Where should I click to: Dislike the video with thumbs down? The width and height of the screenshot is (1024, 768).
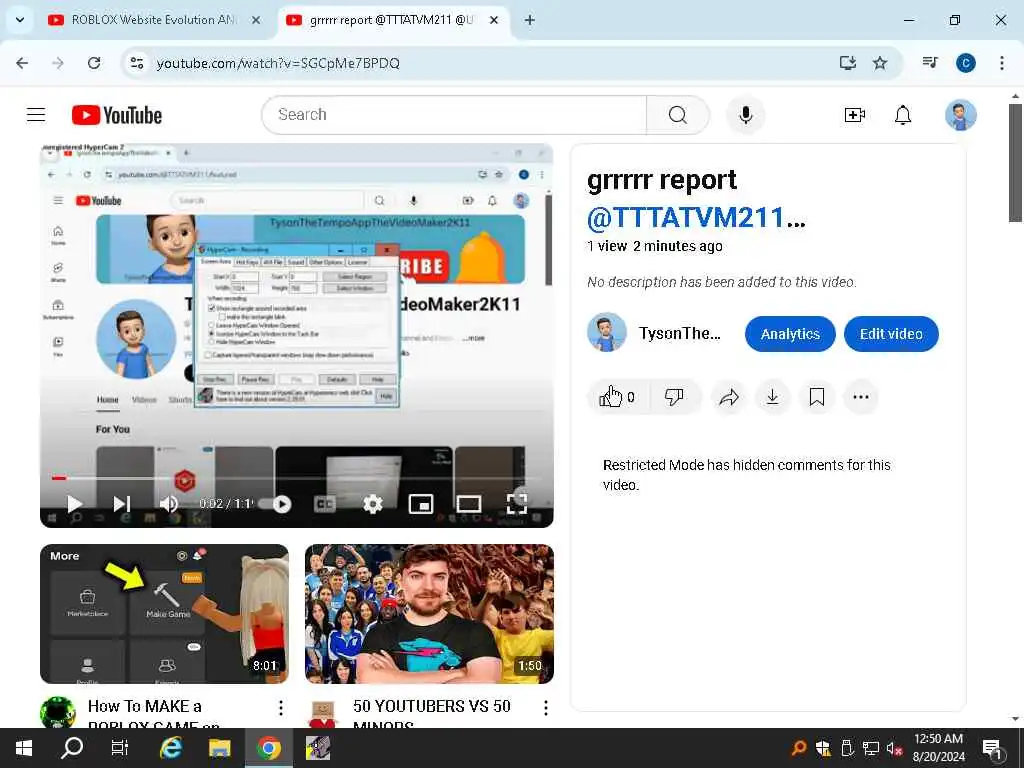674,396
